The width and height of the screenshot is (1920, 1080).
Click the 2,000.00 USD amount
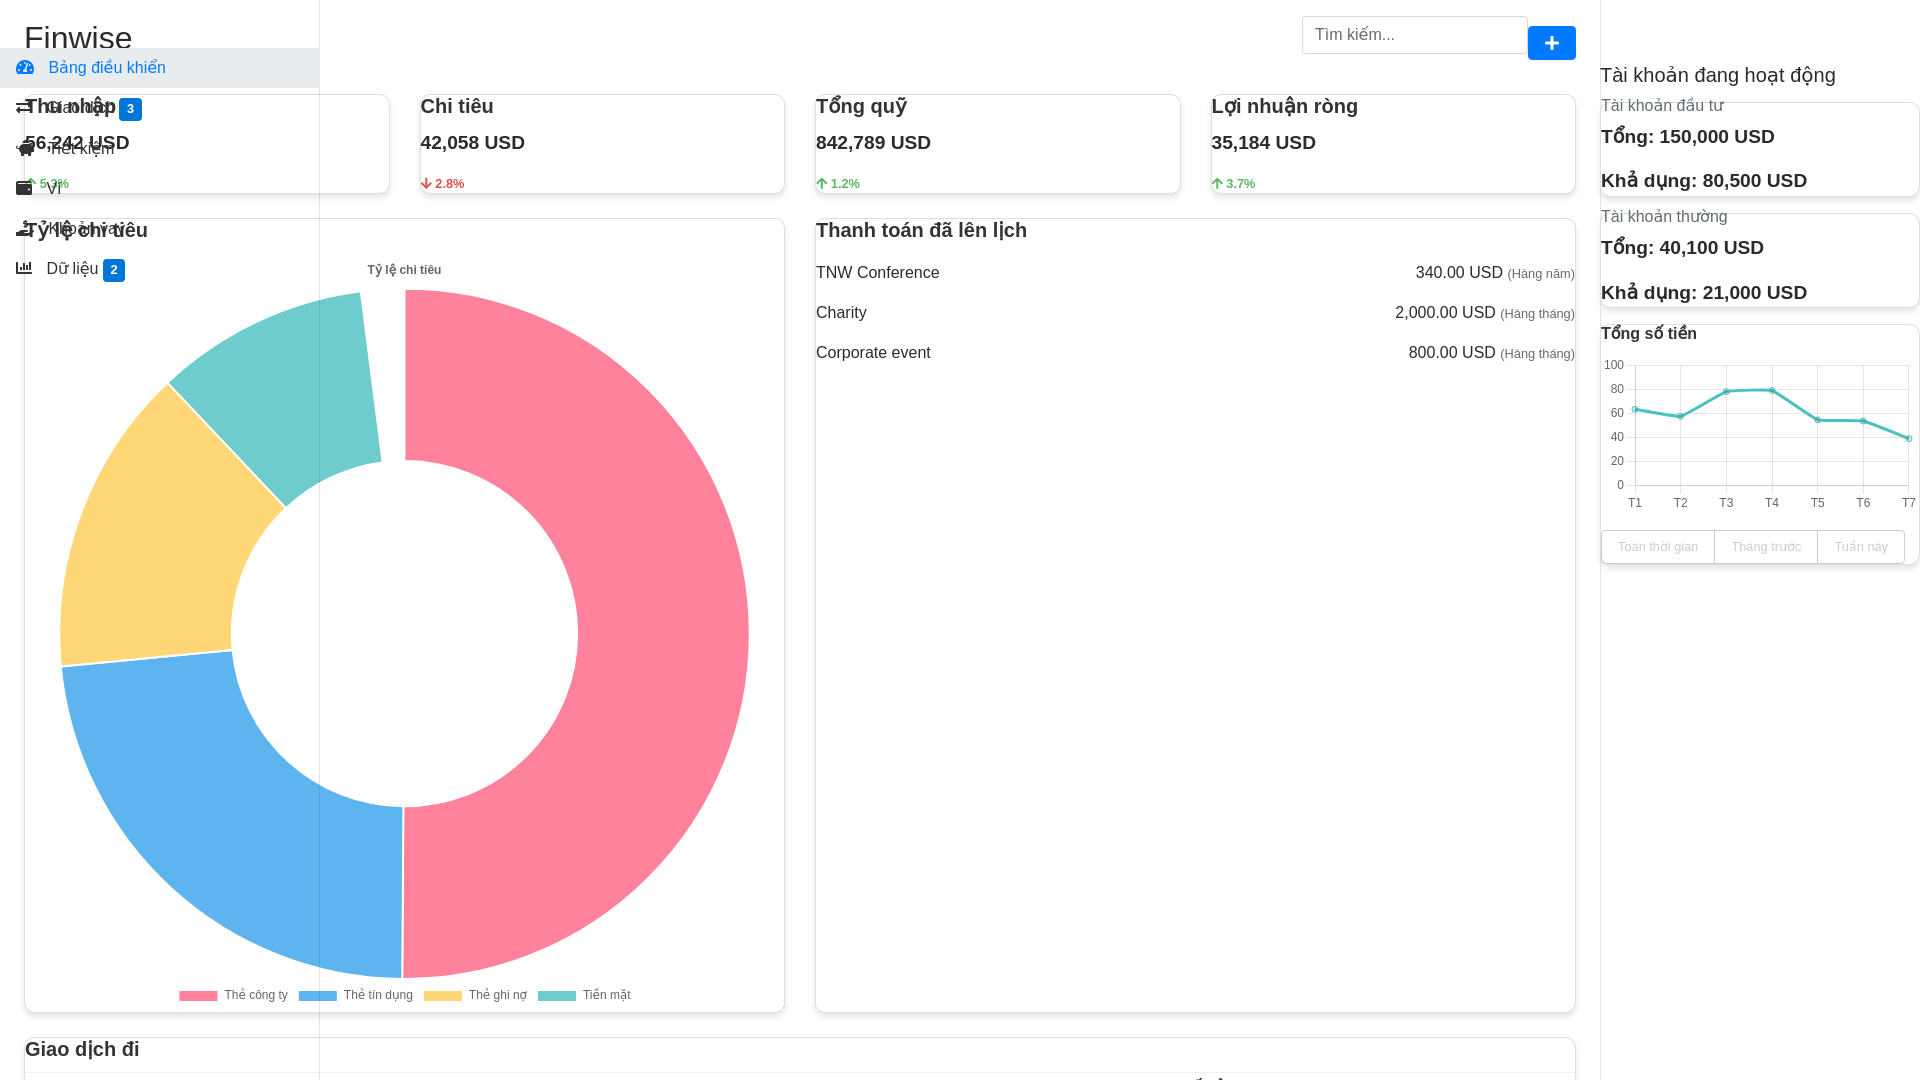point(1445,313)
